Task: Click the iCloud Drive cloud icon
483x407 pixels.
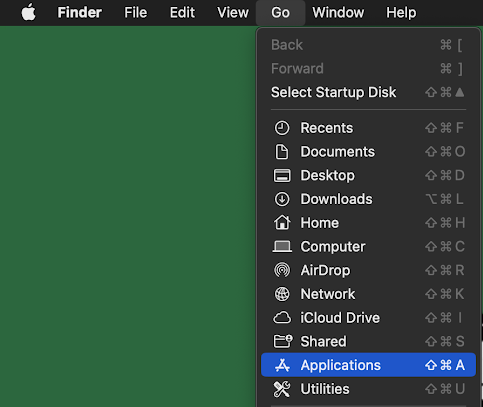Action: click(282, 318)
